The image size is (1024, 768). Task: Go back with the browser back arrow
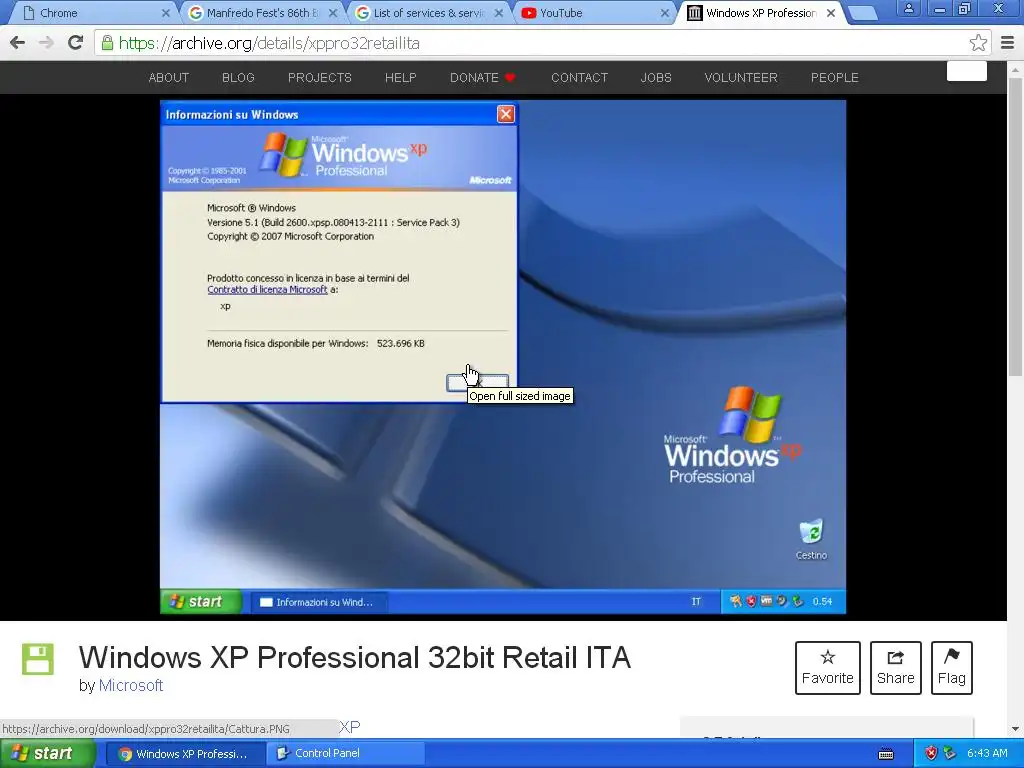coord(18,43)
